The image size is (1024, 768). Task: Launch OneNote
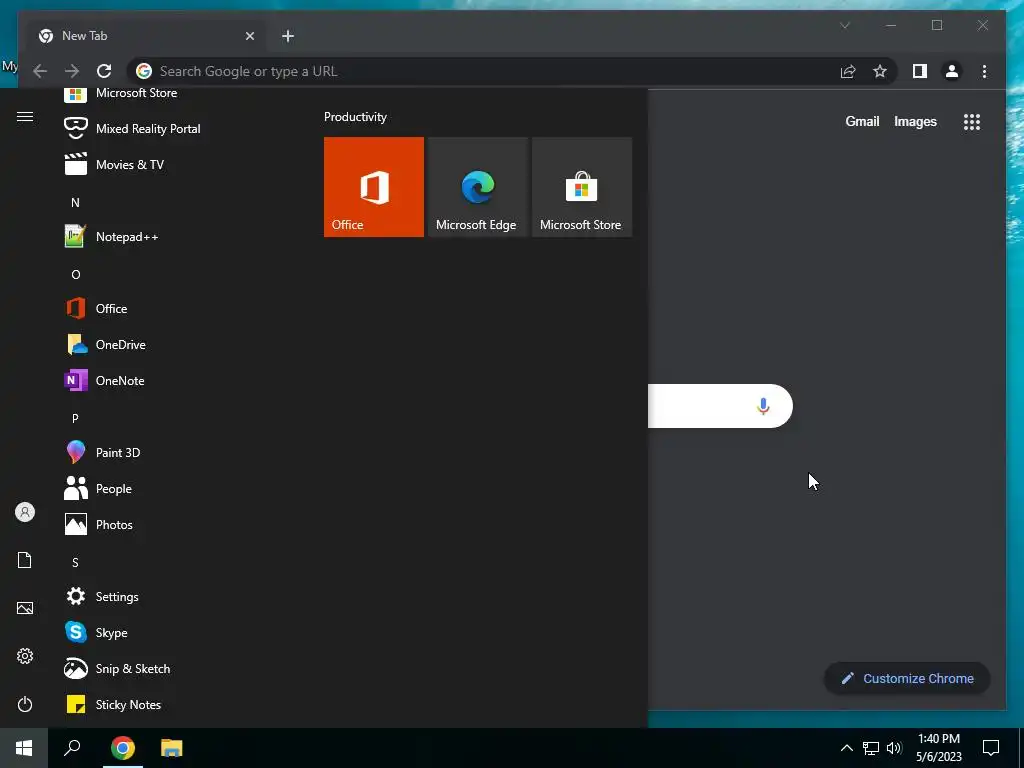(x=104, y=380)
